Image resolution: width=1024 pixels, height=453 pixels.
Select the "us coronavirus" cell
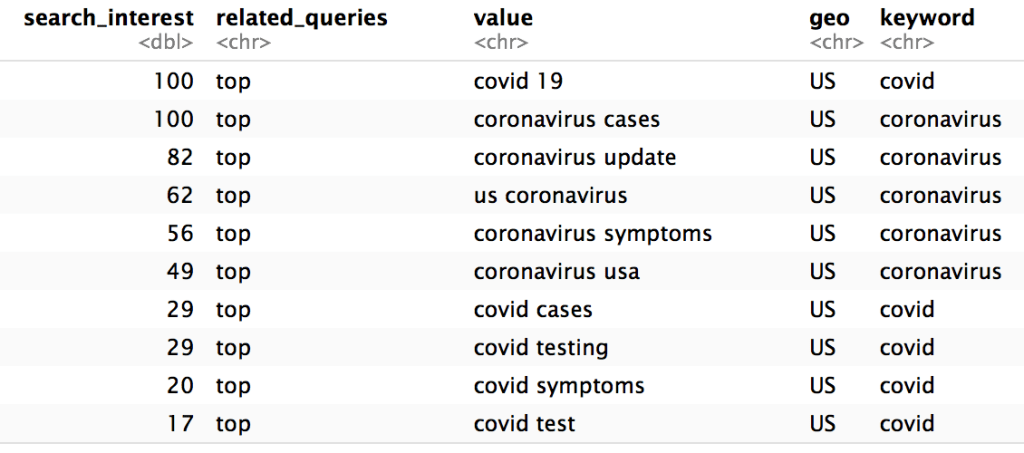coord(550,196)
